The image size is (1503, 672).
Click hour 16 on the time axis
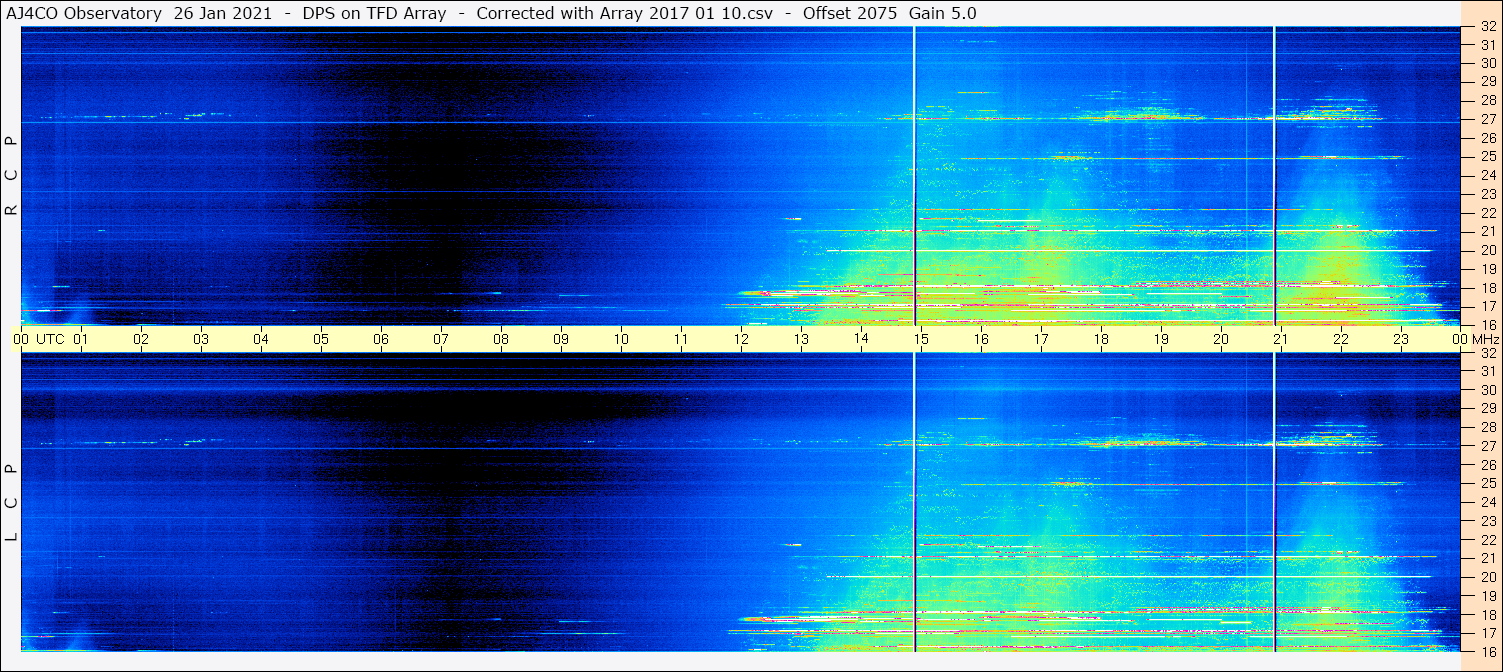click(981, 339)
